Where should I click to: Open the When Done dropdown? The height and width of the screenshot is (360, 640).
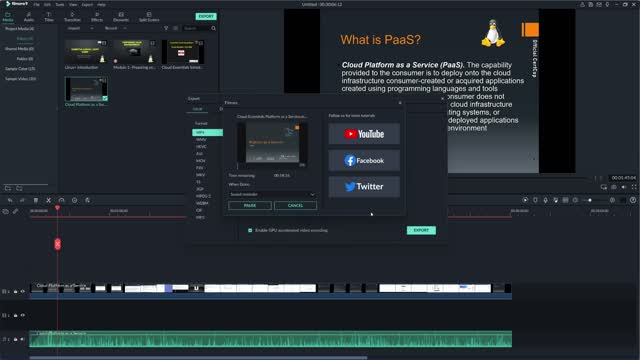[x=272, y=194]
